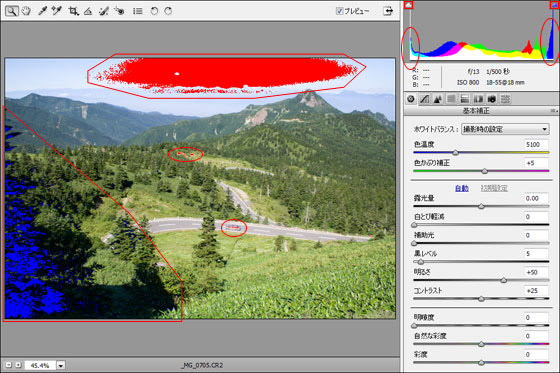Select the Hand tool
Viewport: 560px width, 373px height.
point(26,11)
